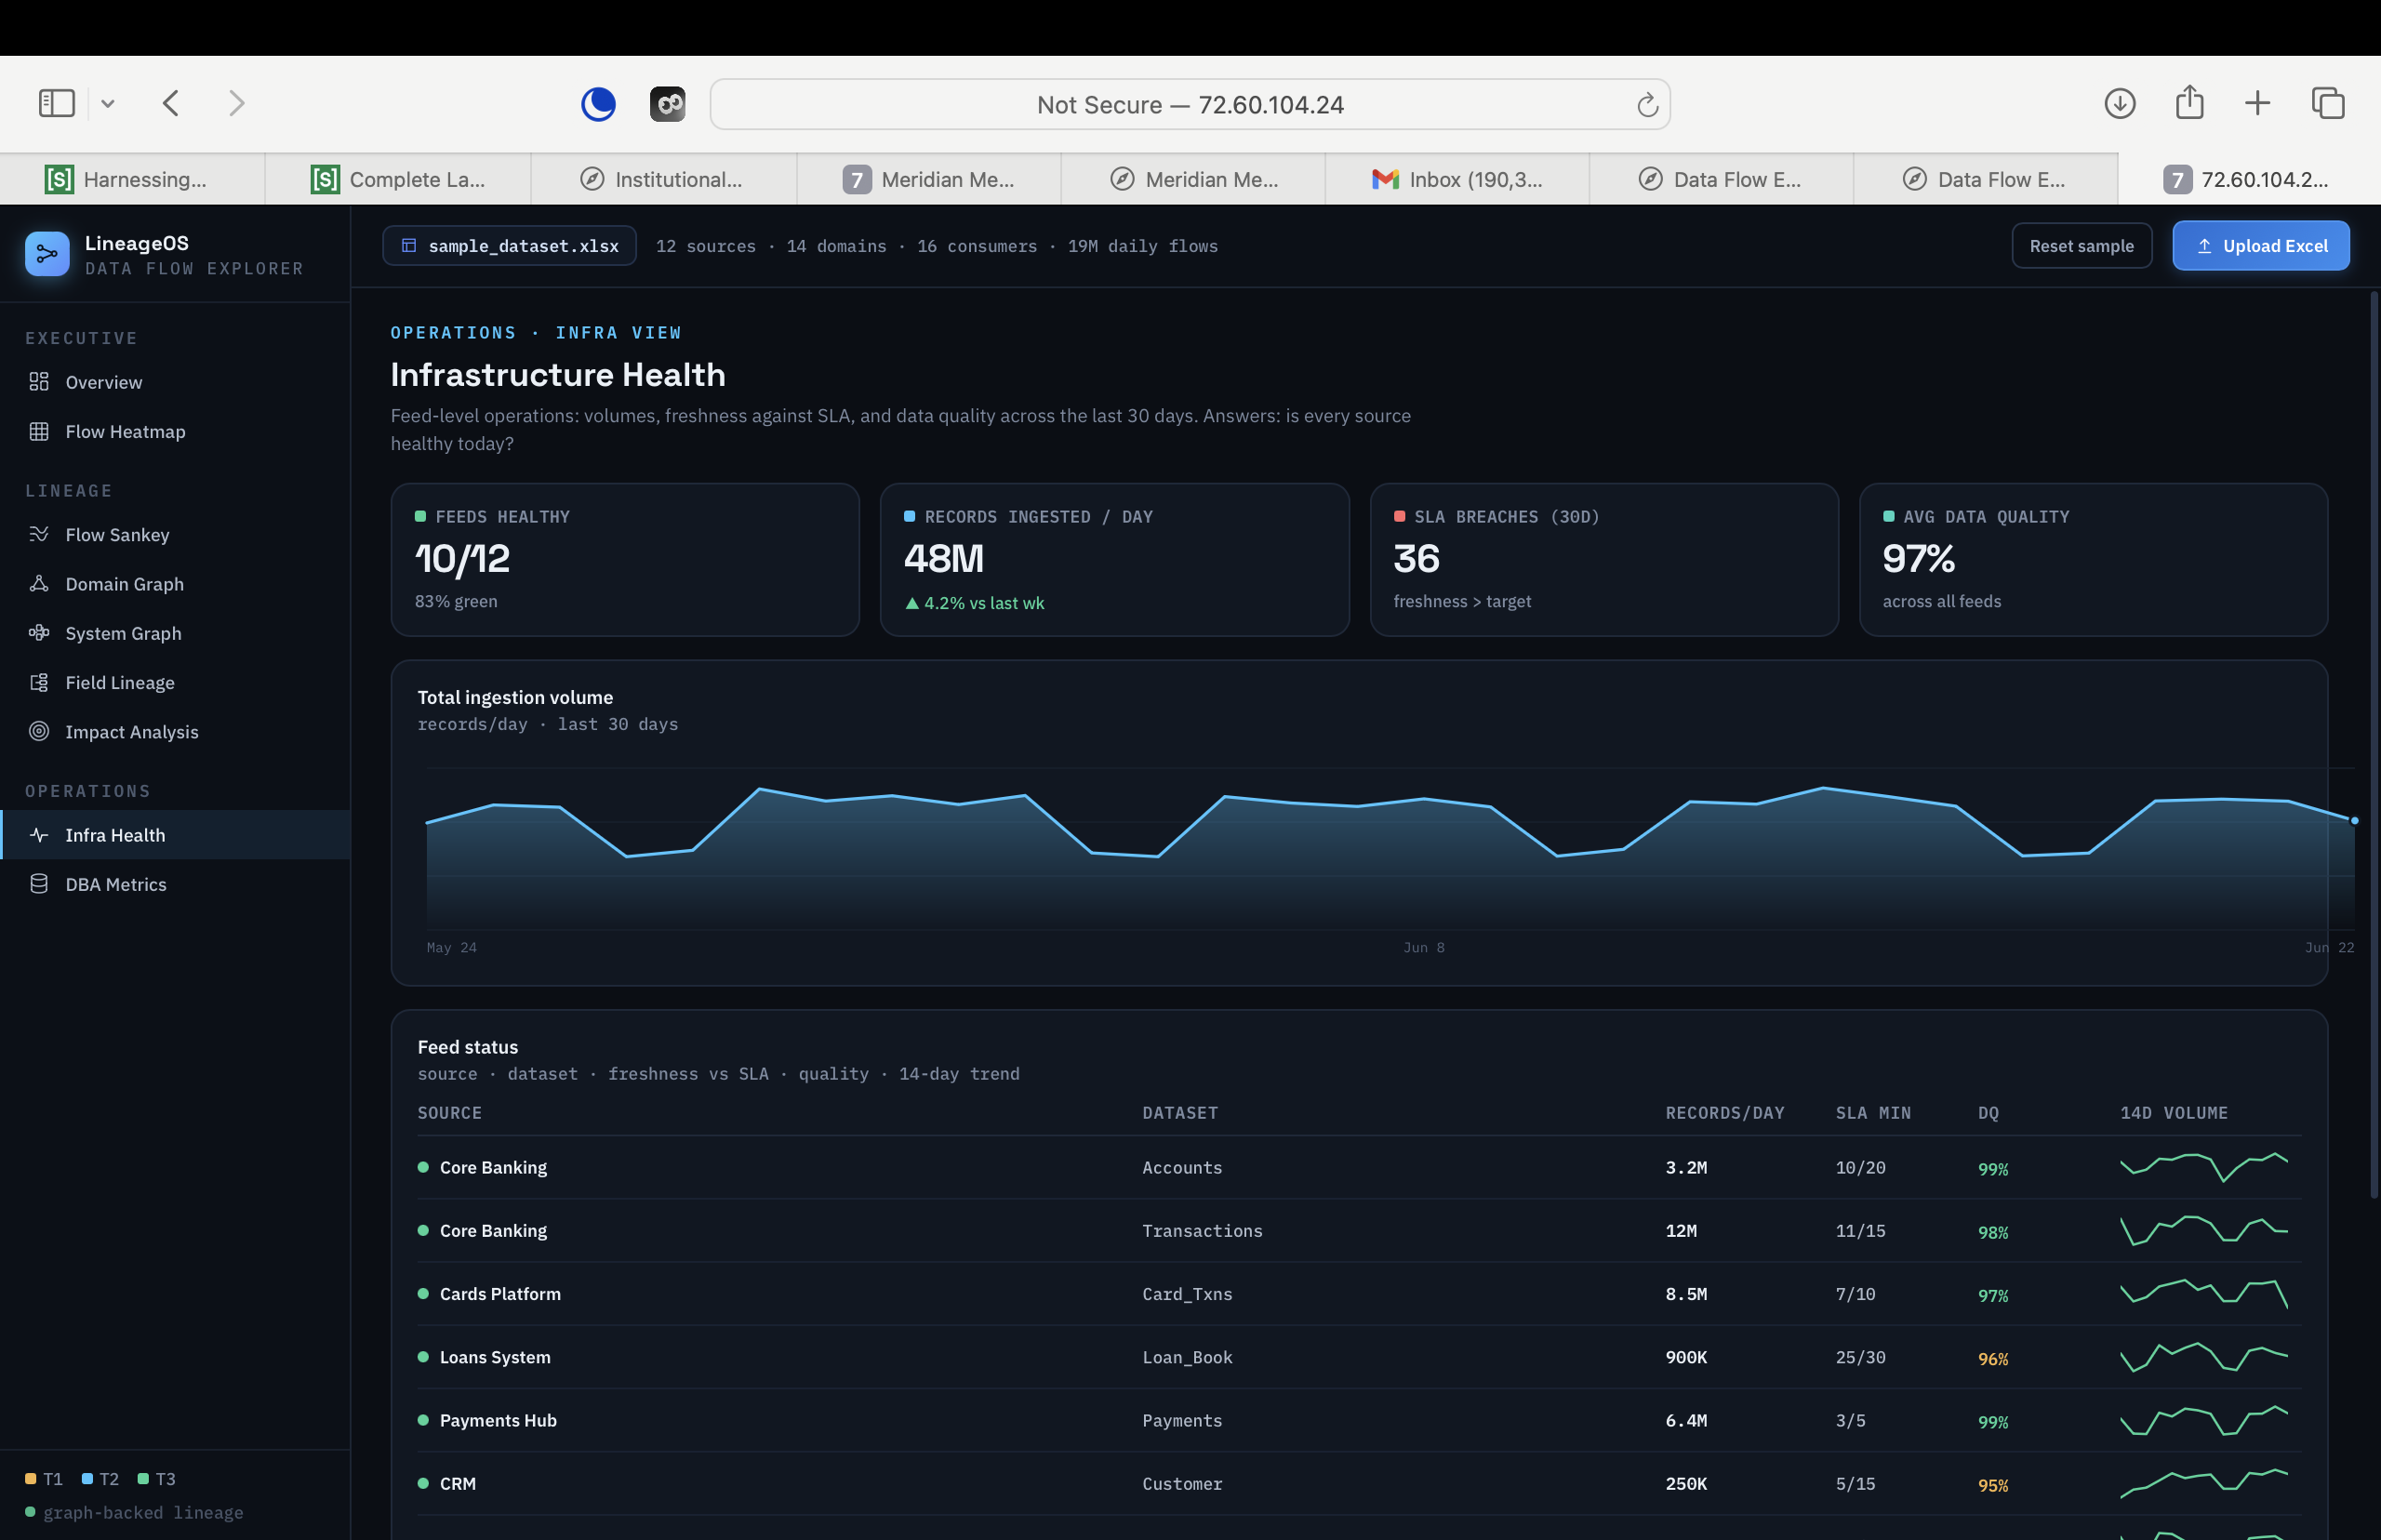Select the Flow Sankey icon
2381x1540 pixels.
[x=39, y=534]
